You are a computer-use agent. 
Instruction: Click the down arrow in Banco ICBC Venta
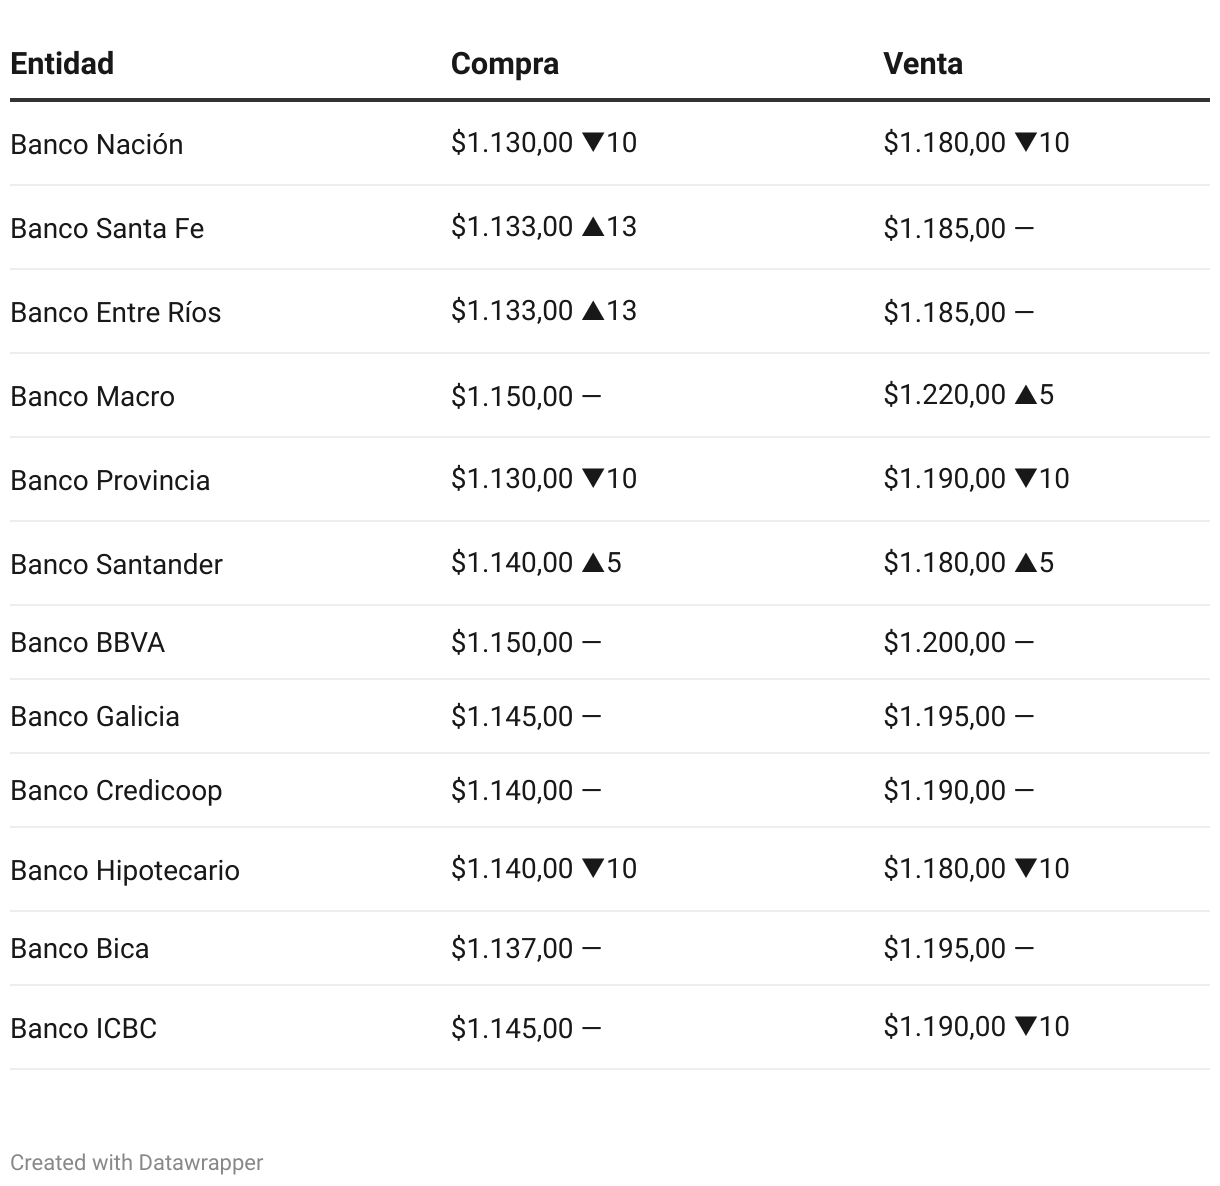click(1025, 1027)
